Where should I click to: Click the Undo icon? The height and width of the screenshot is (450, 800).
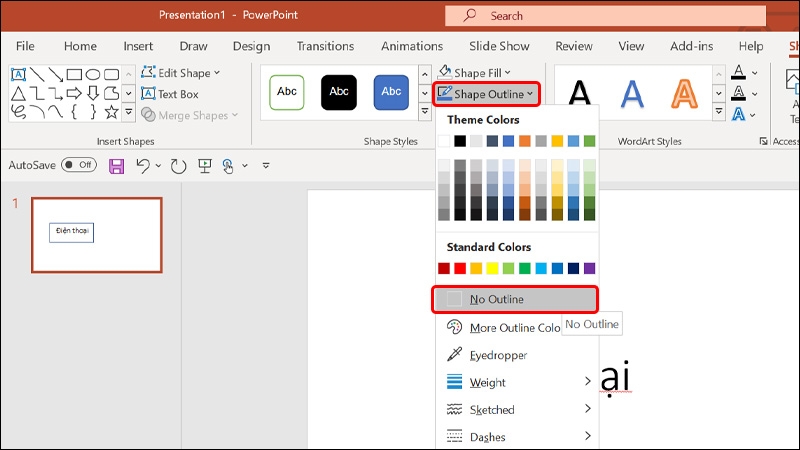point(143,166)
